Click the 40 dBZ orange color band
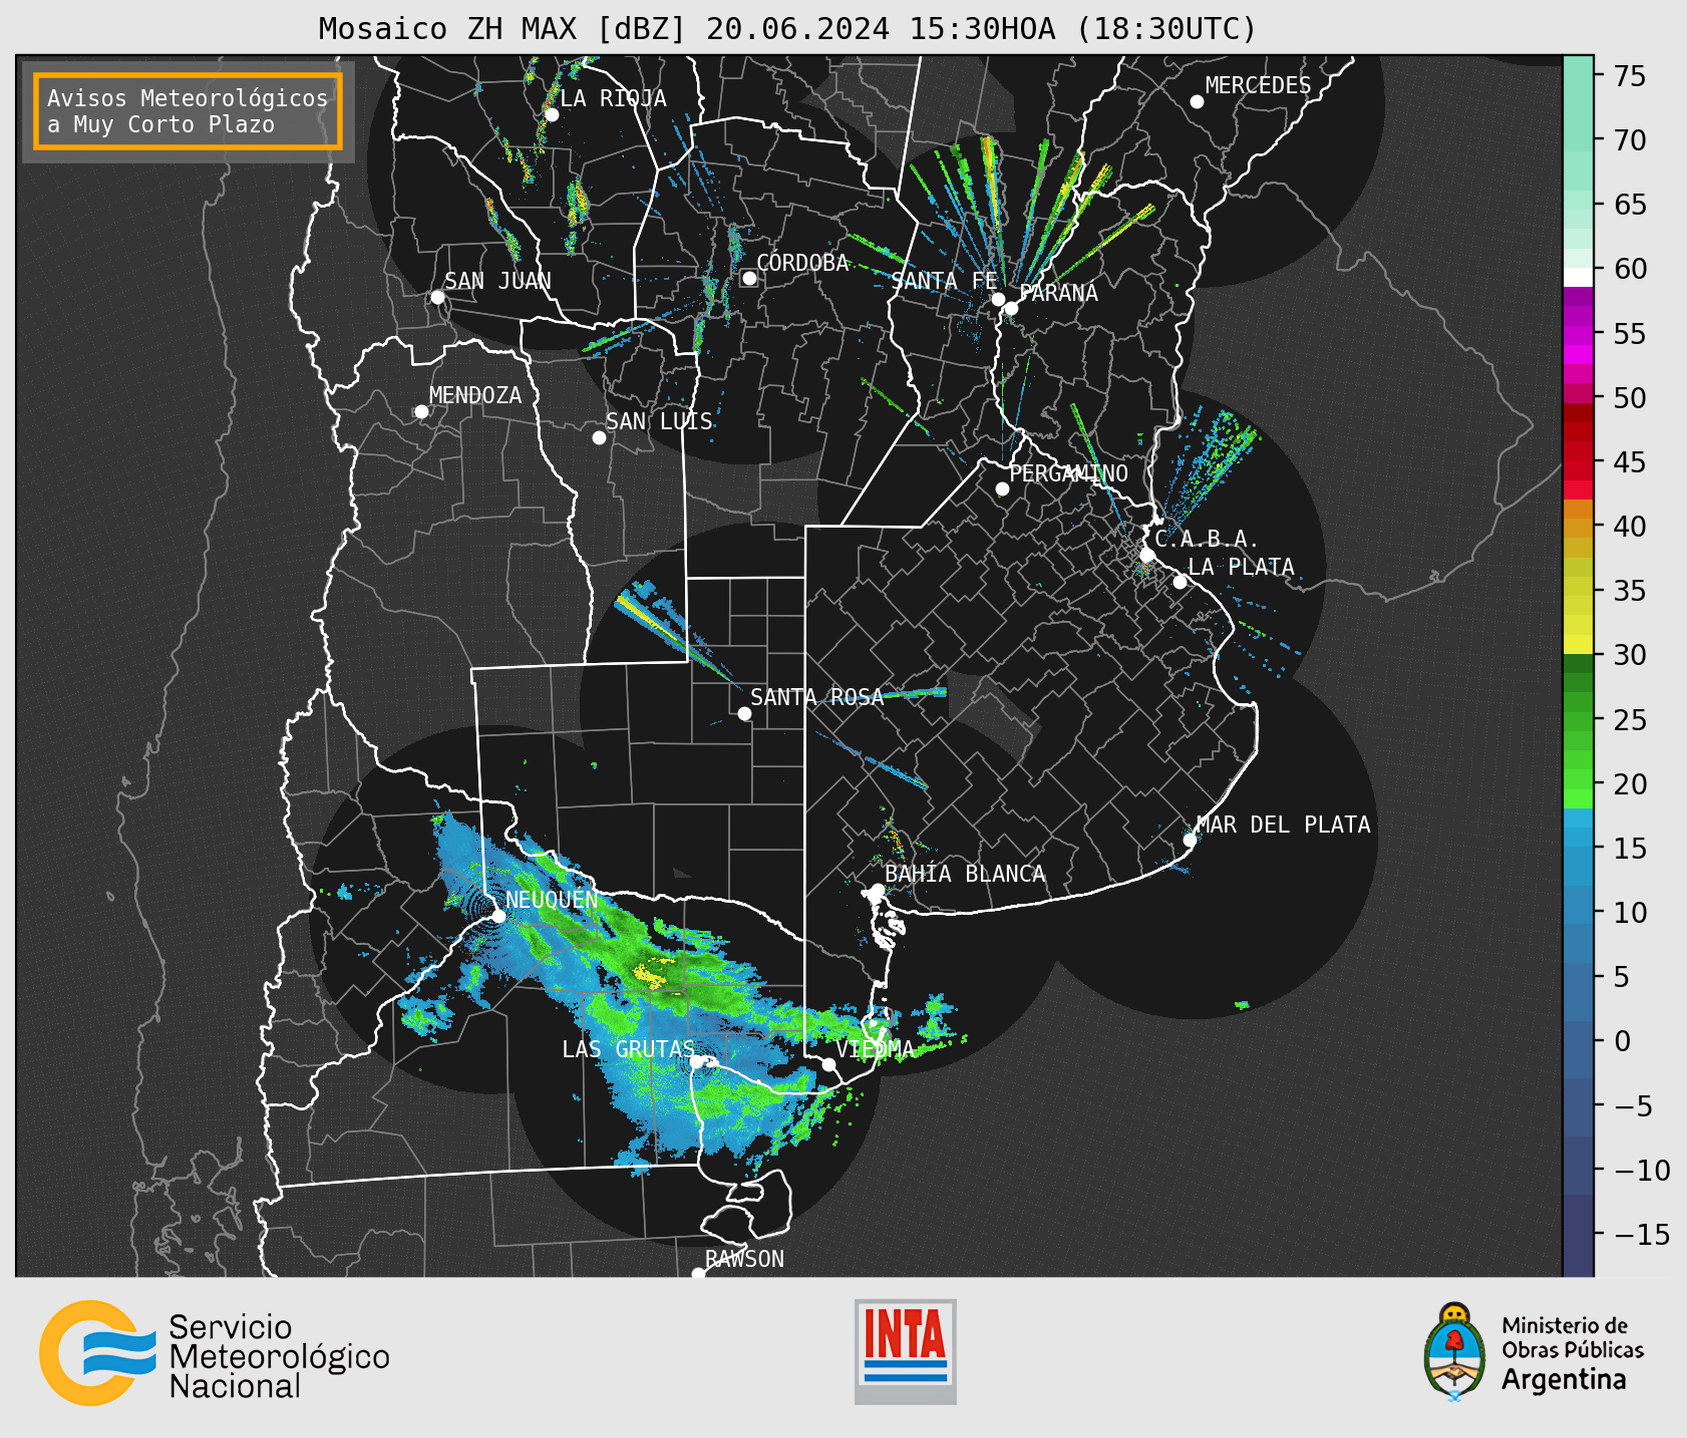Screen dimensions: 1687x1438 coord(1578,527)
